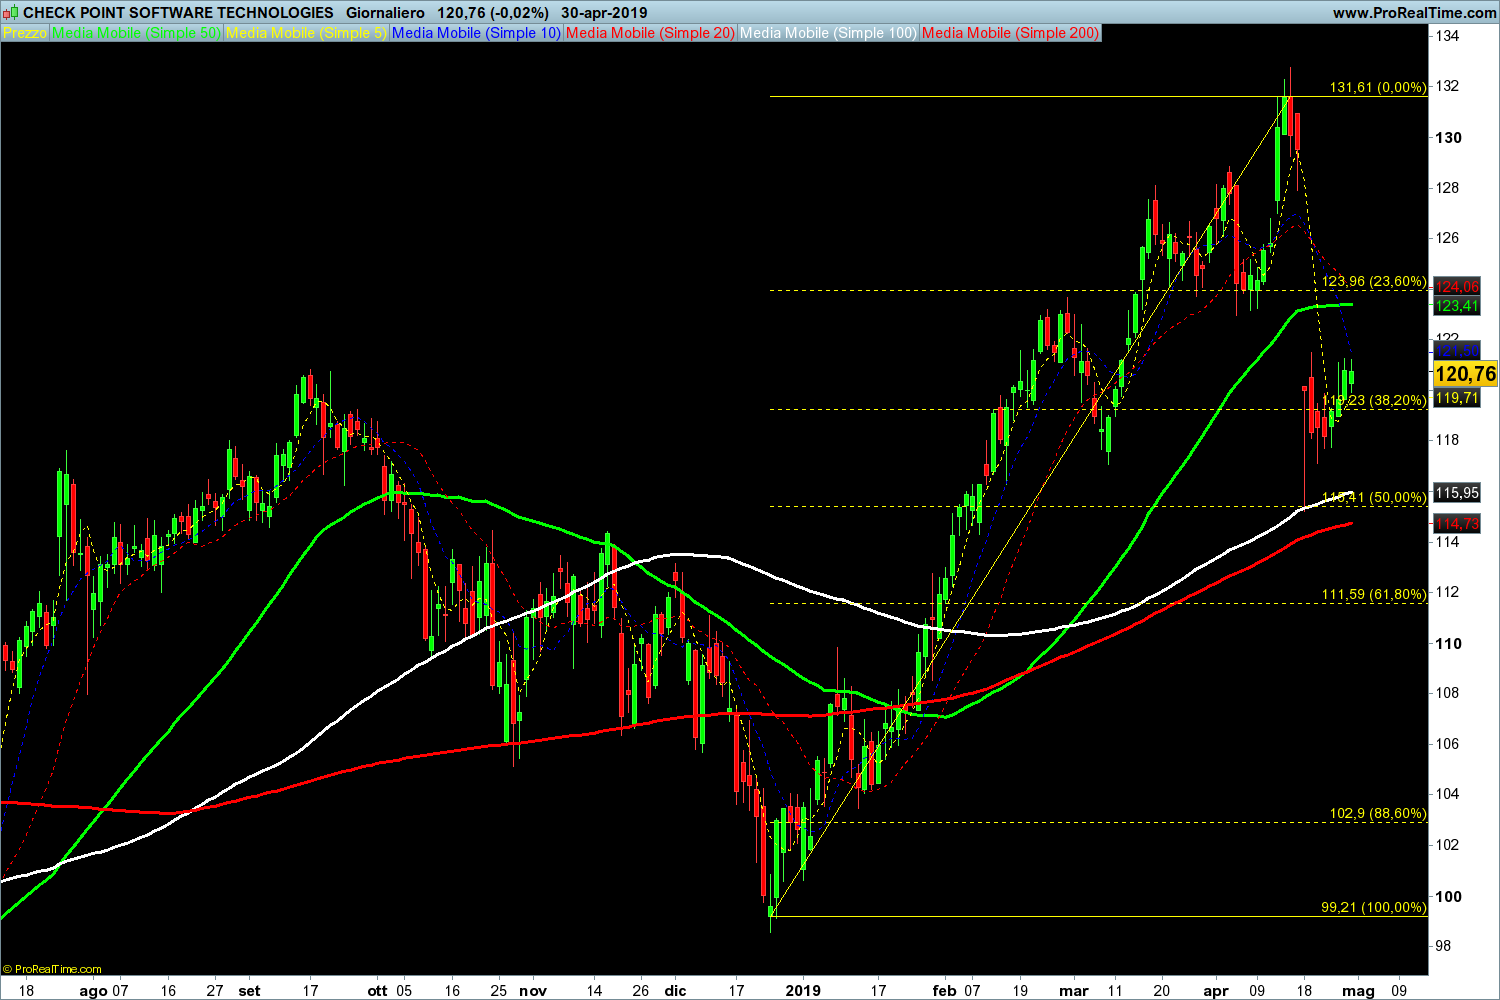Viewport: 1500px width, 1000px height.
Task: Click the 'CHECK POINT SOFTWARE TECHNOLOGIES' title
Action: [178, 13]
